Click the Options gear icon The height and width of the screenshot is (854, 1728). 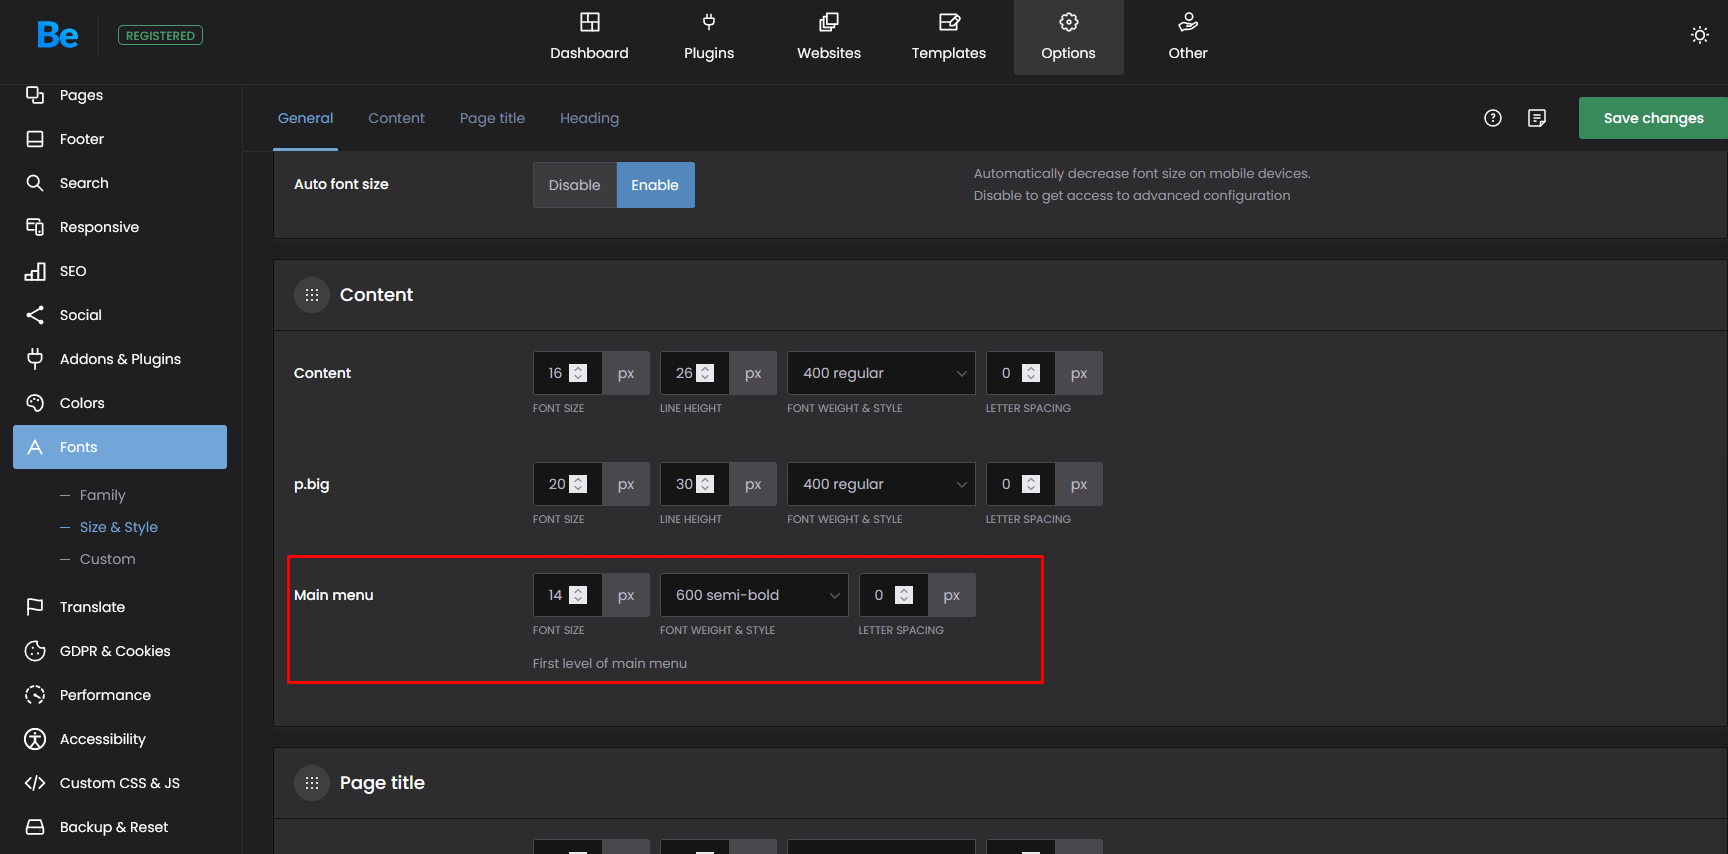tap(1069, 22)
